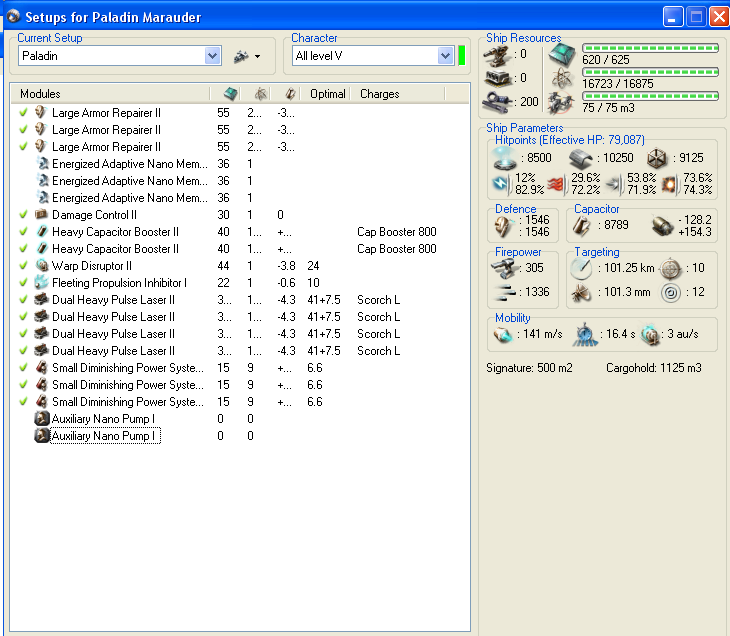Screen dimensions: 730x636
Task: Click the armor hitpoints icon showing 10250
Action: pyautogui.click(x=581, y=157)
